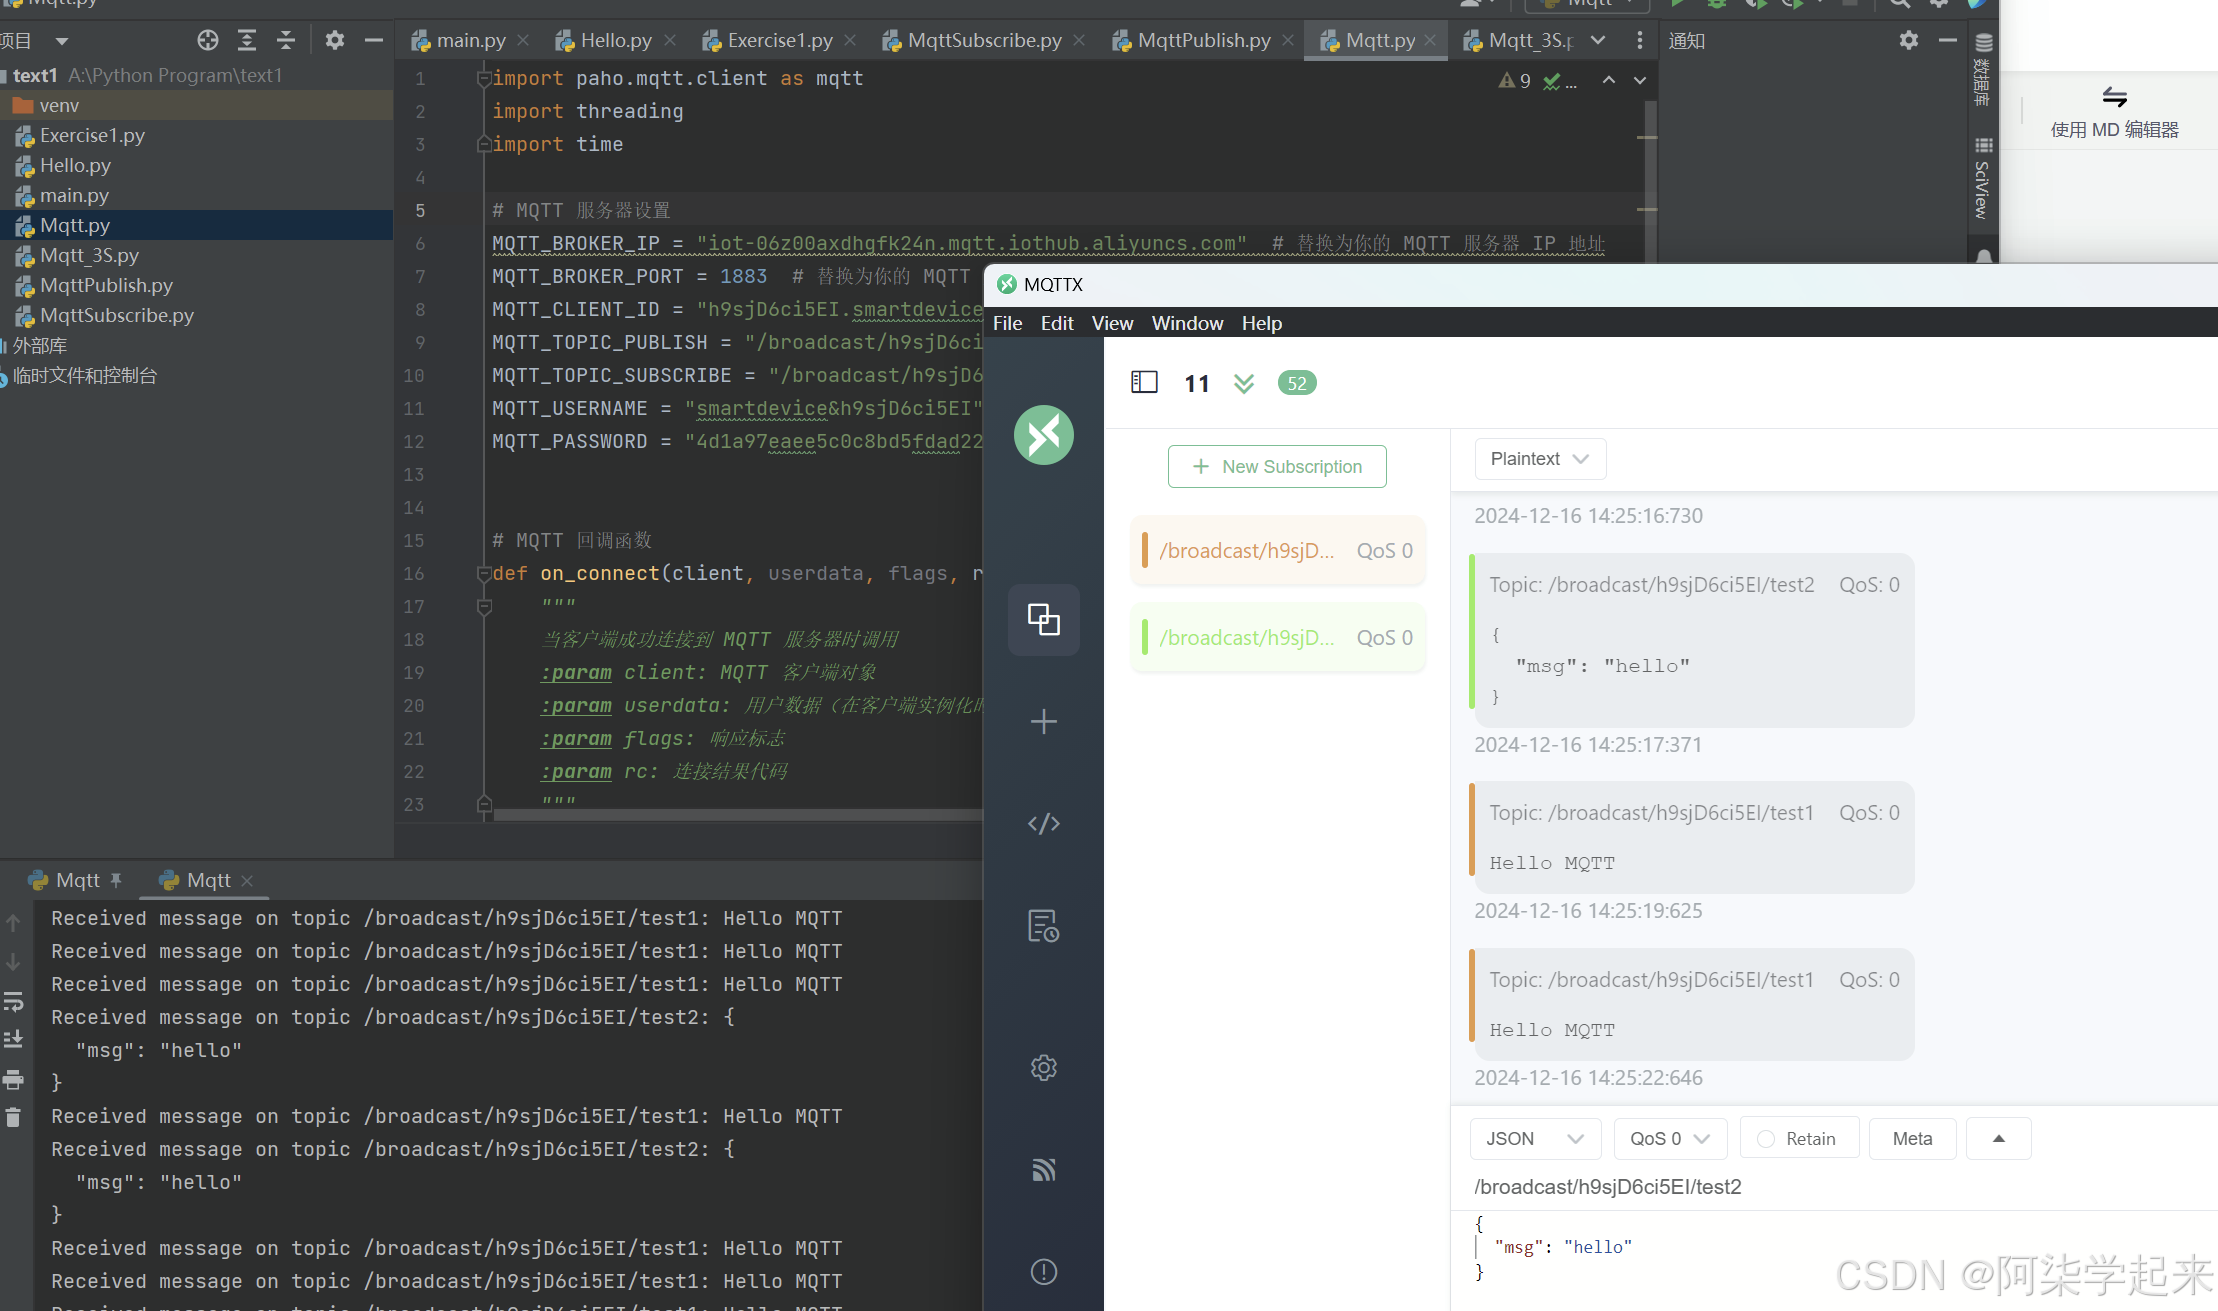Click the MQTTX new connection plus icon
The height and width of the screenshot is (1311, 2218).
1043,722
